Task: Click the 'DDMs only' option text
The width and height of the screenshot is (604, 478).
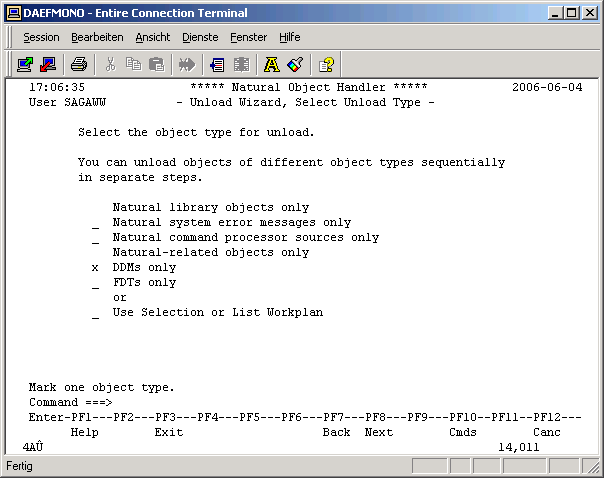Action: point(144,268)
